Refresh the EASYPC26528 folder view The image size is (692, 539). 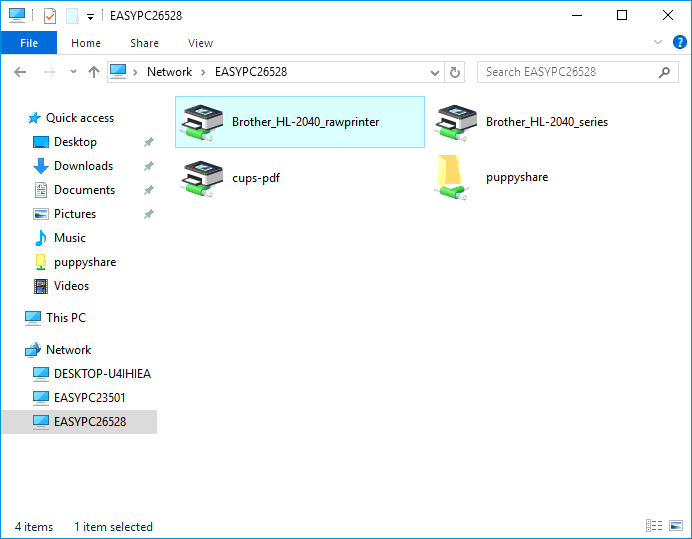455,72
